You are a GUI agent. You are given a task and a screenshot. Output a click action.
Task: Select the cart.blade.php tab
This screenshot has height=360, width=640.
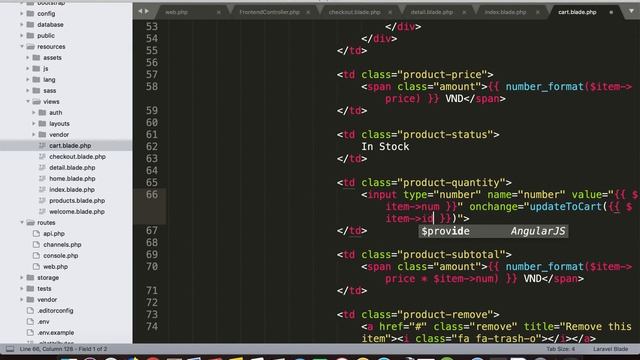coord(577,12)
